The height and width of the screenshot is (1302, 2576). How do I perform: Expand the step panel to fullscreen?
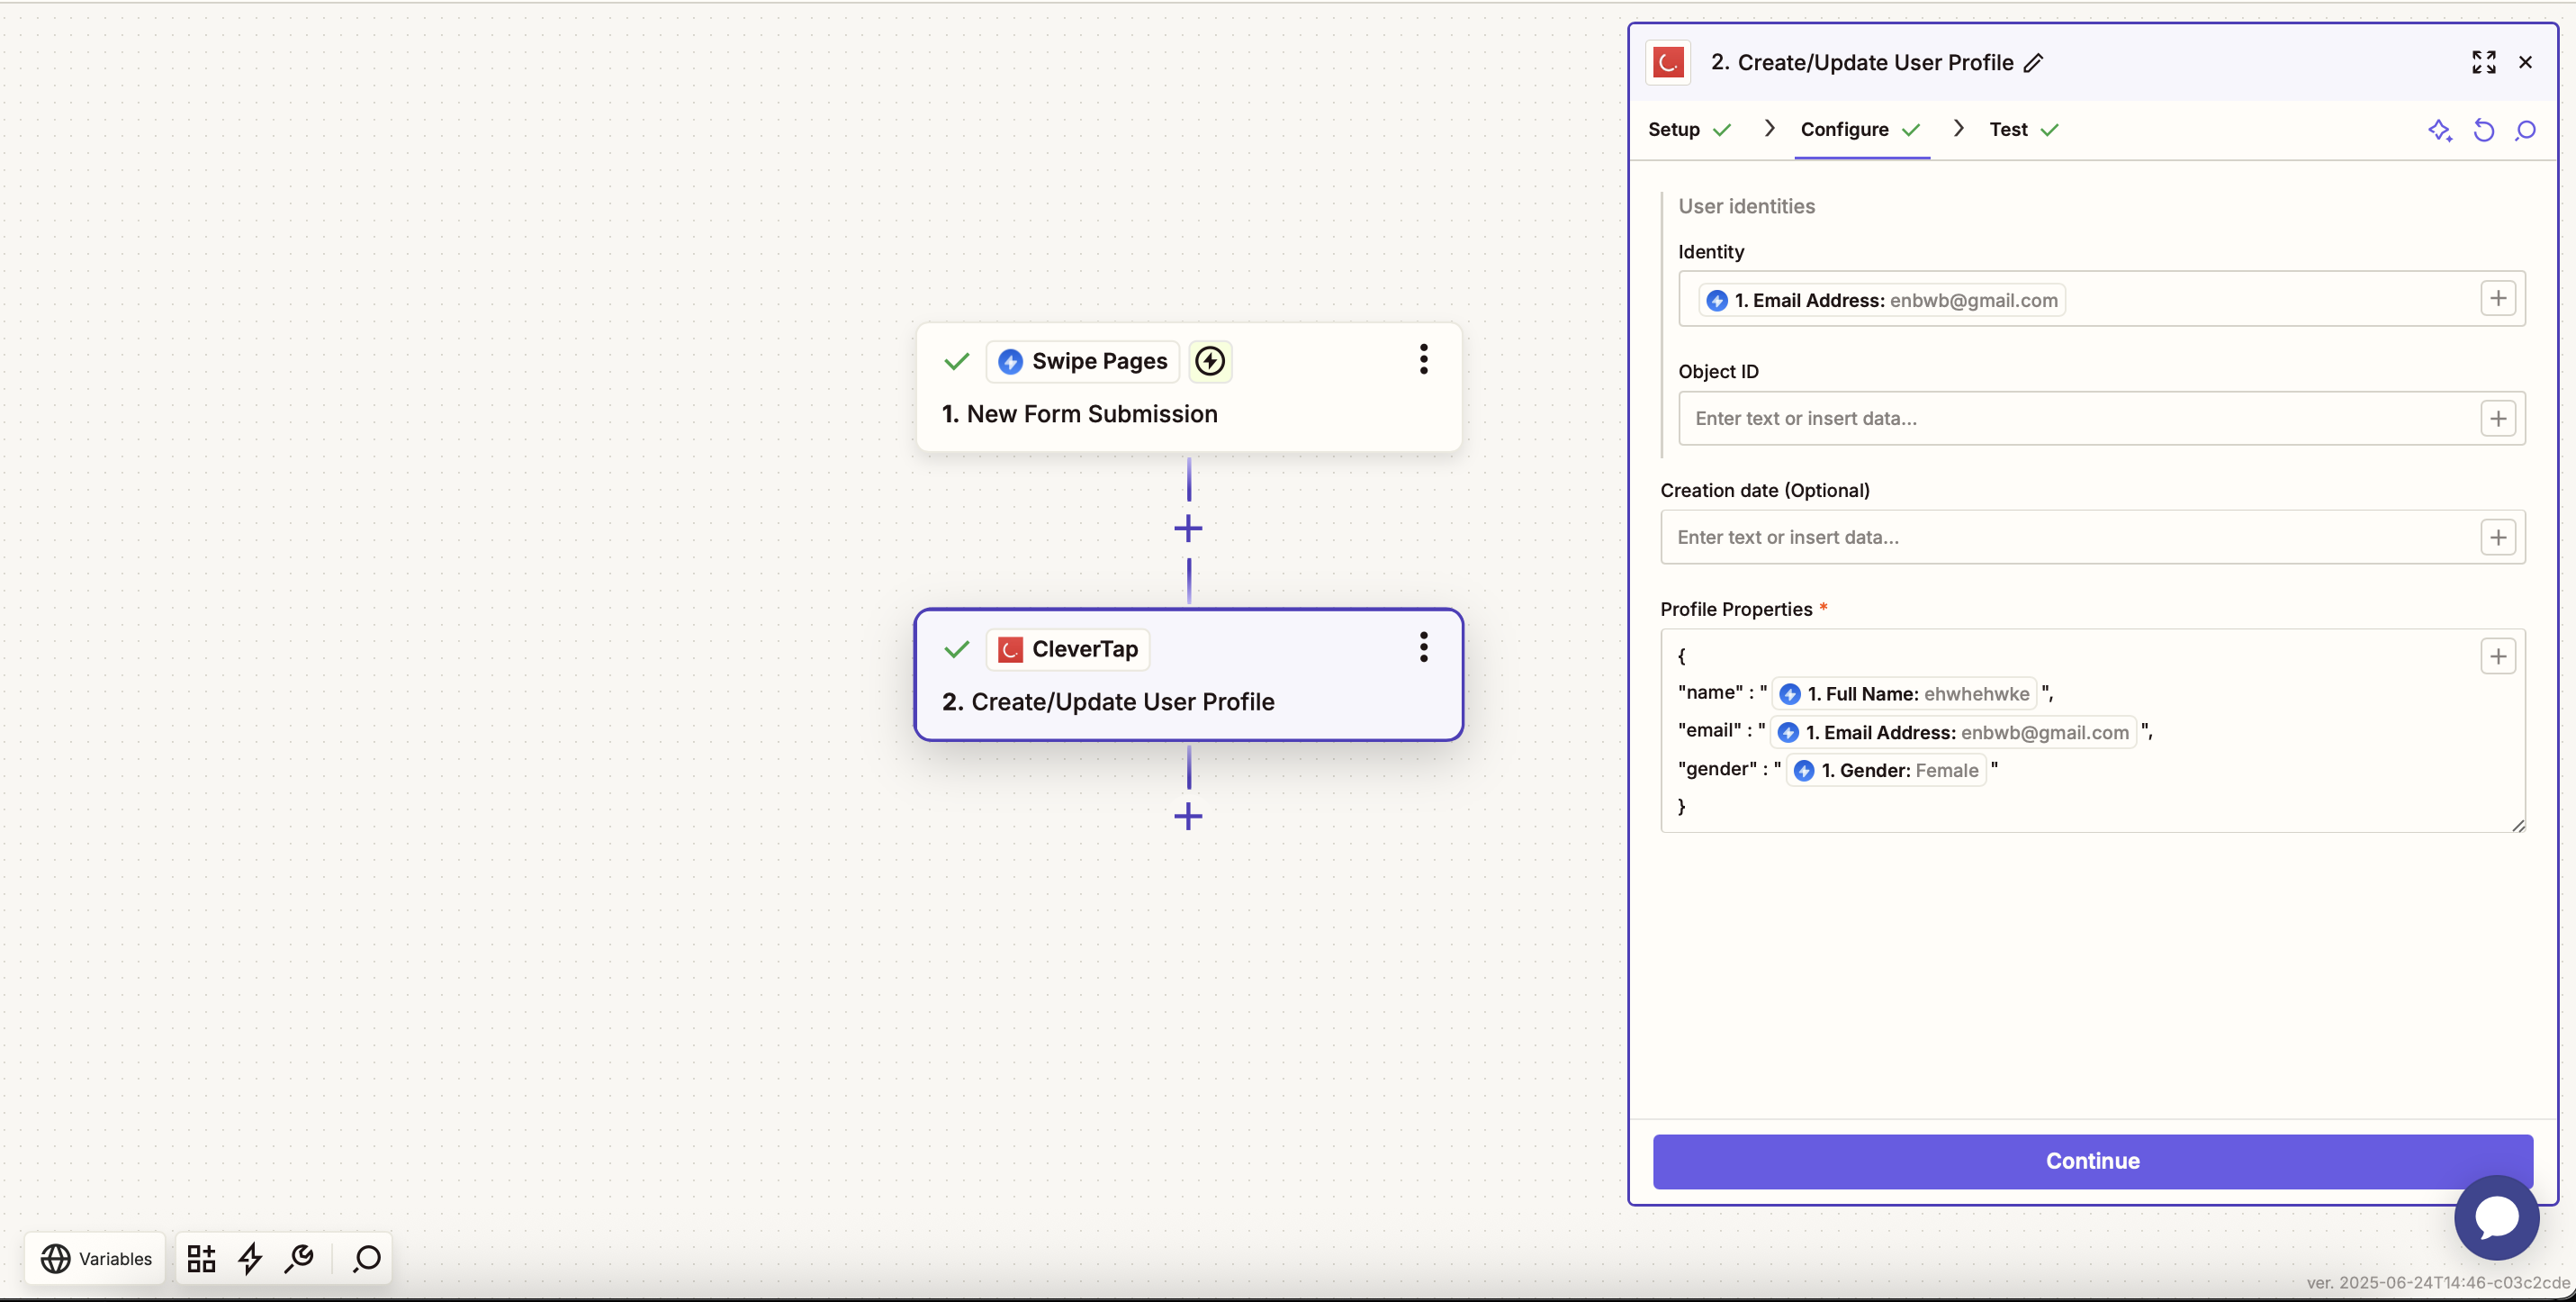2483,62
